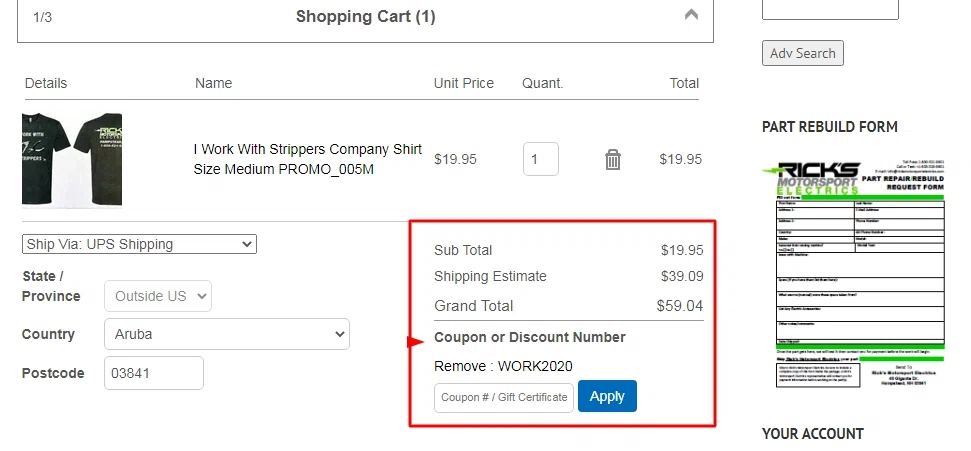
Task: Click the Shopping Cart (1) header
Action: click(365, 17)
